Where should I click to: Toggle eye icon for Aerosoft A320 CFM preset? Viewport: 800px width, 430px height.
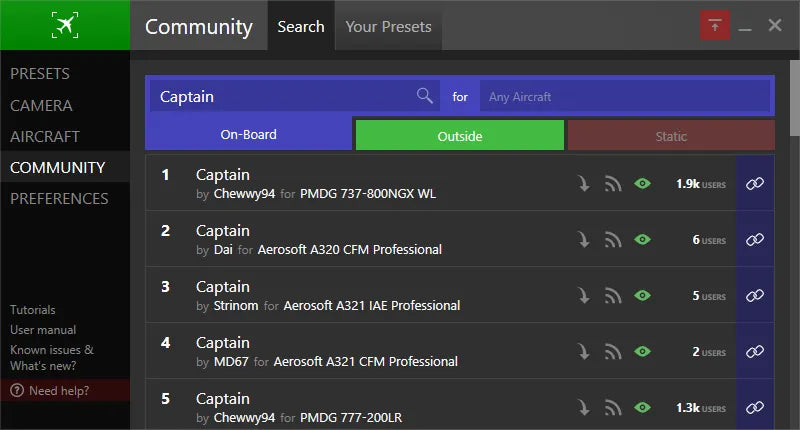pyautogui.click(x=643, y=239)
